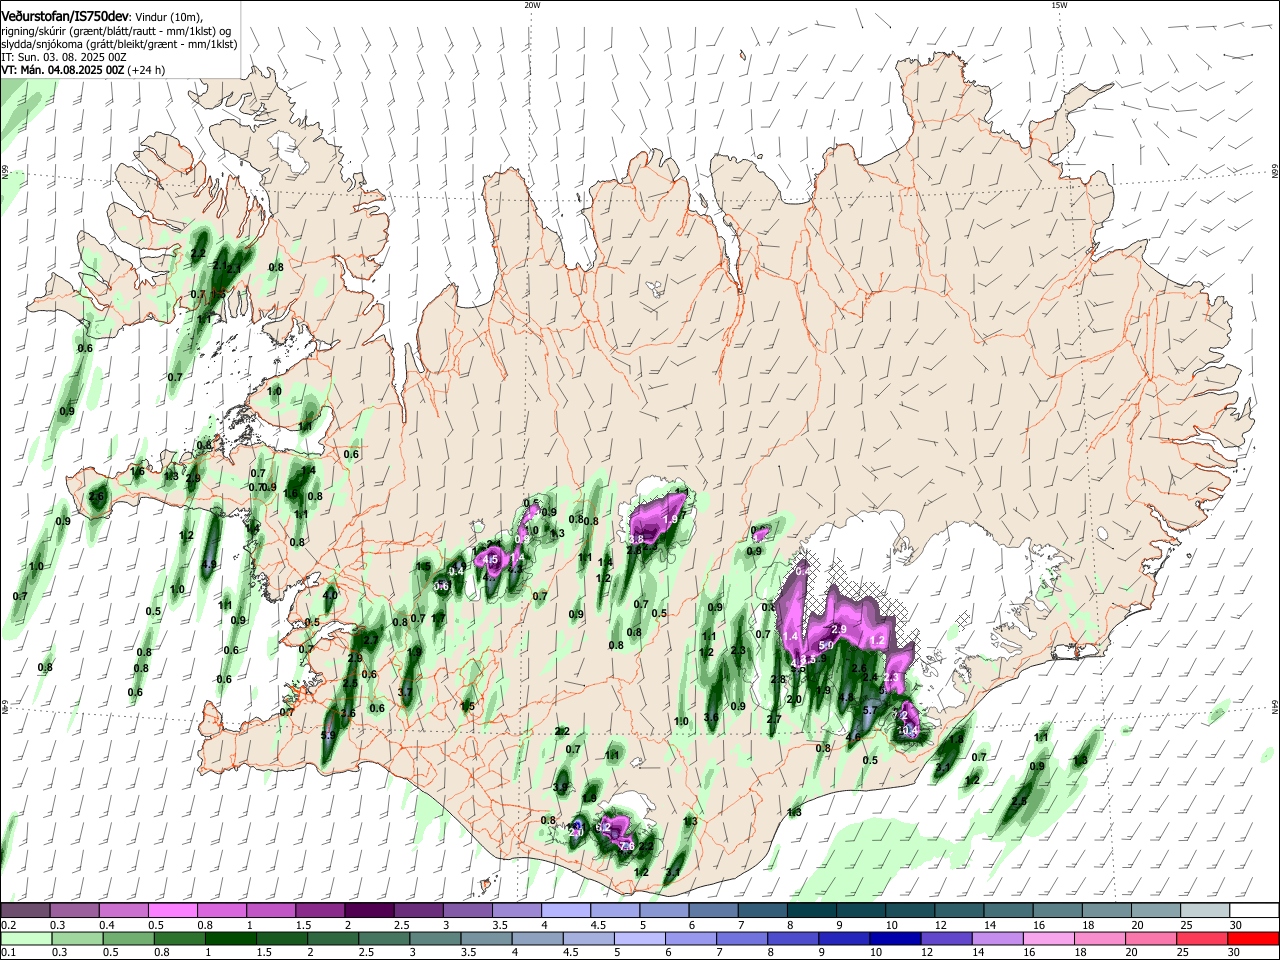Viewport: 1280px width, 960px height.
Task: Click the valid time VT: Mán. 04.08.2025 00Z
Action: click(x=62, y=70)
